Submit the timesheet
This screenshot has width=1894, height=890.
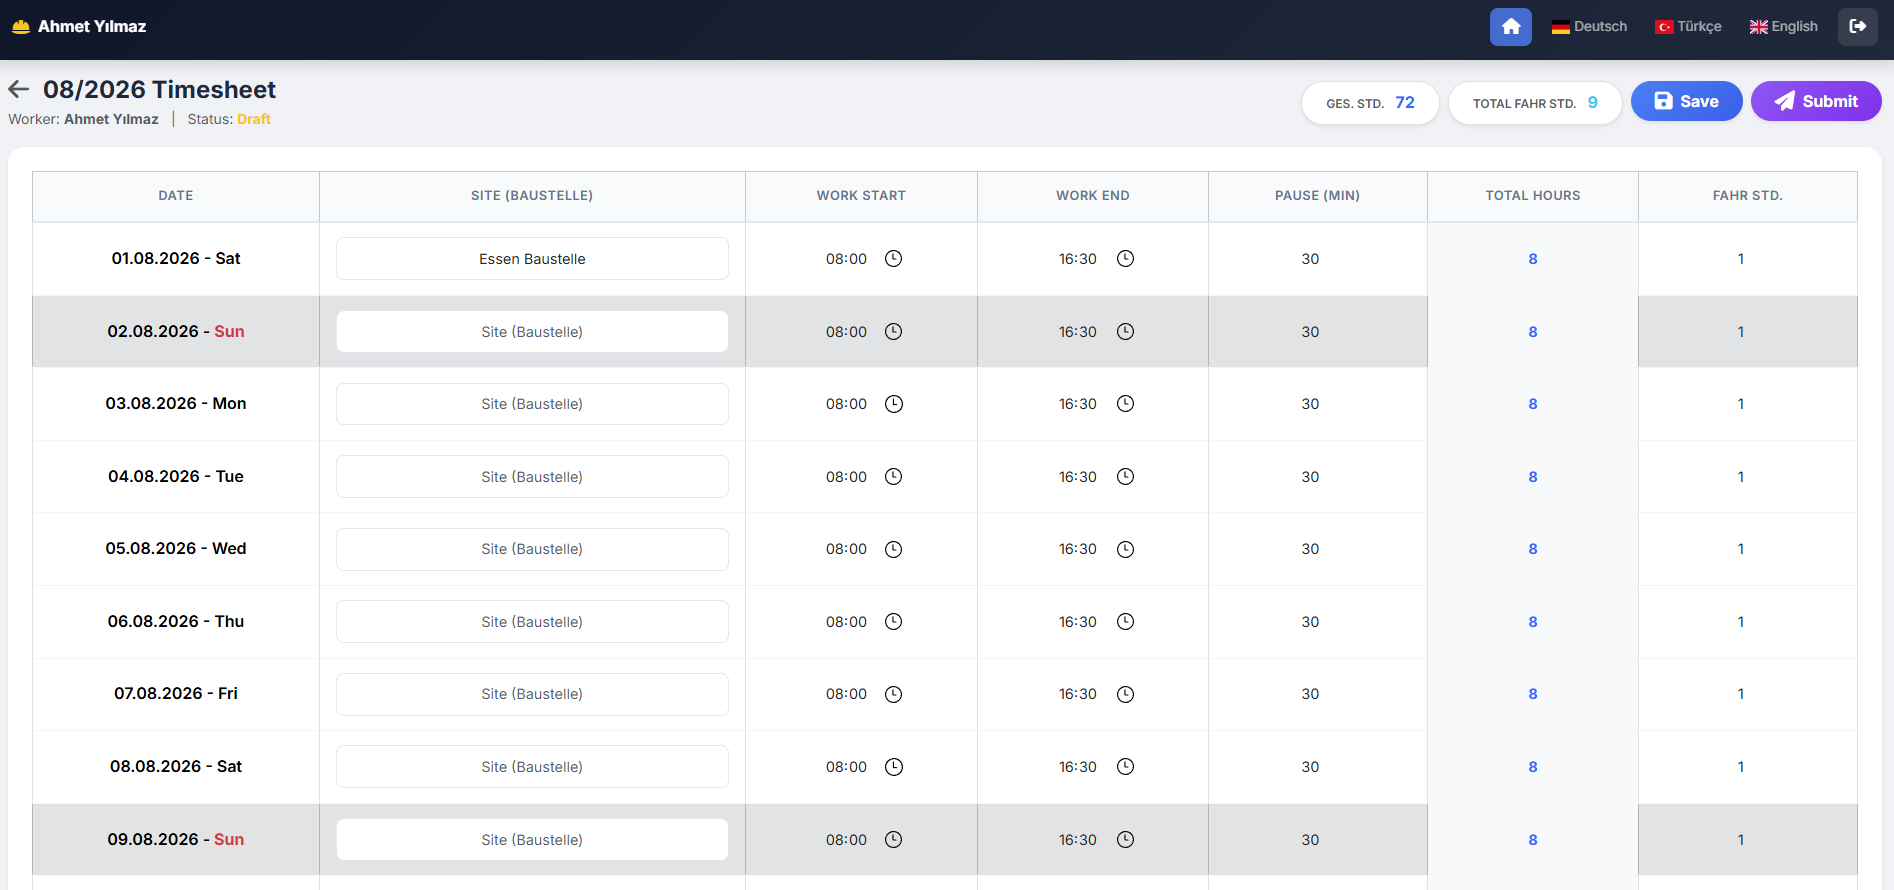click(x=1816, y=101)
